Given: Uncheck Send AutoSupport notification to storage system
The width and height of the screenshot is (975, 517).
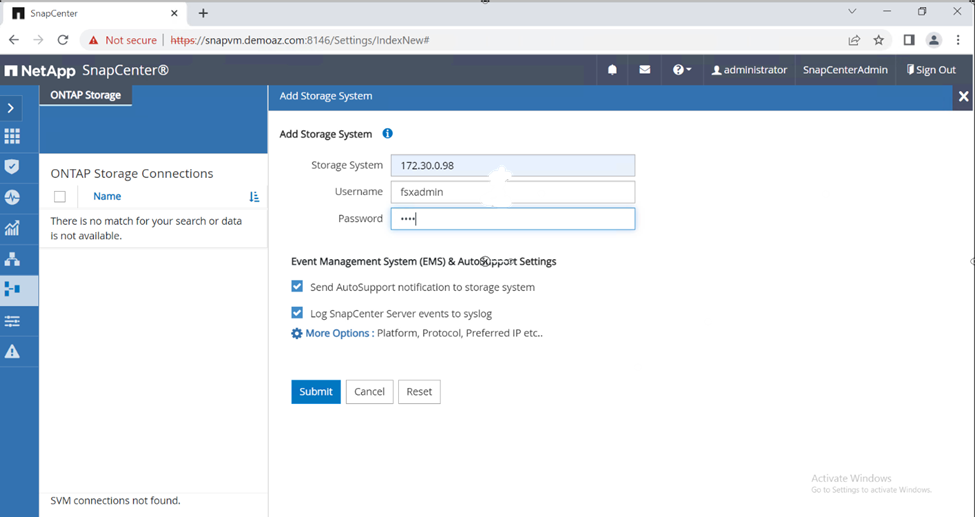Looking at the screenshot, I should click(x=297, y=286).
